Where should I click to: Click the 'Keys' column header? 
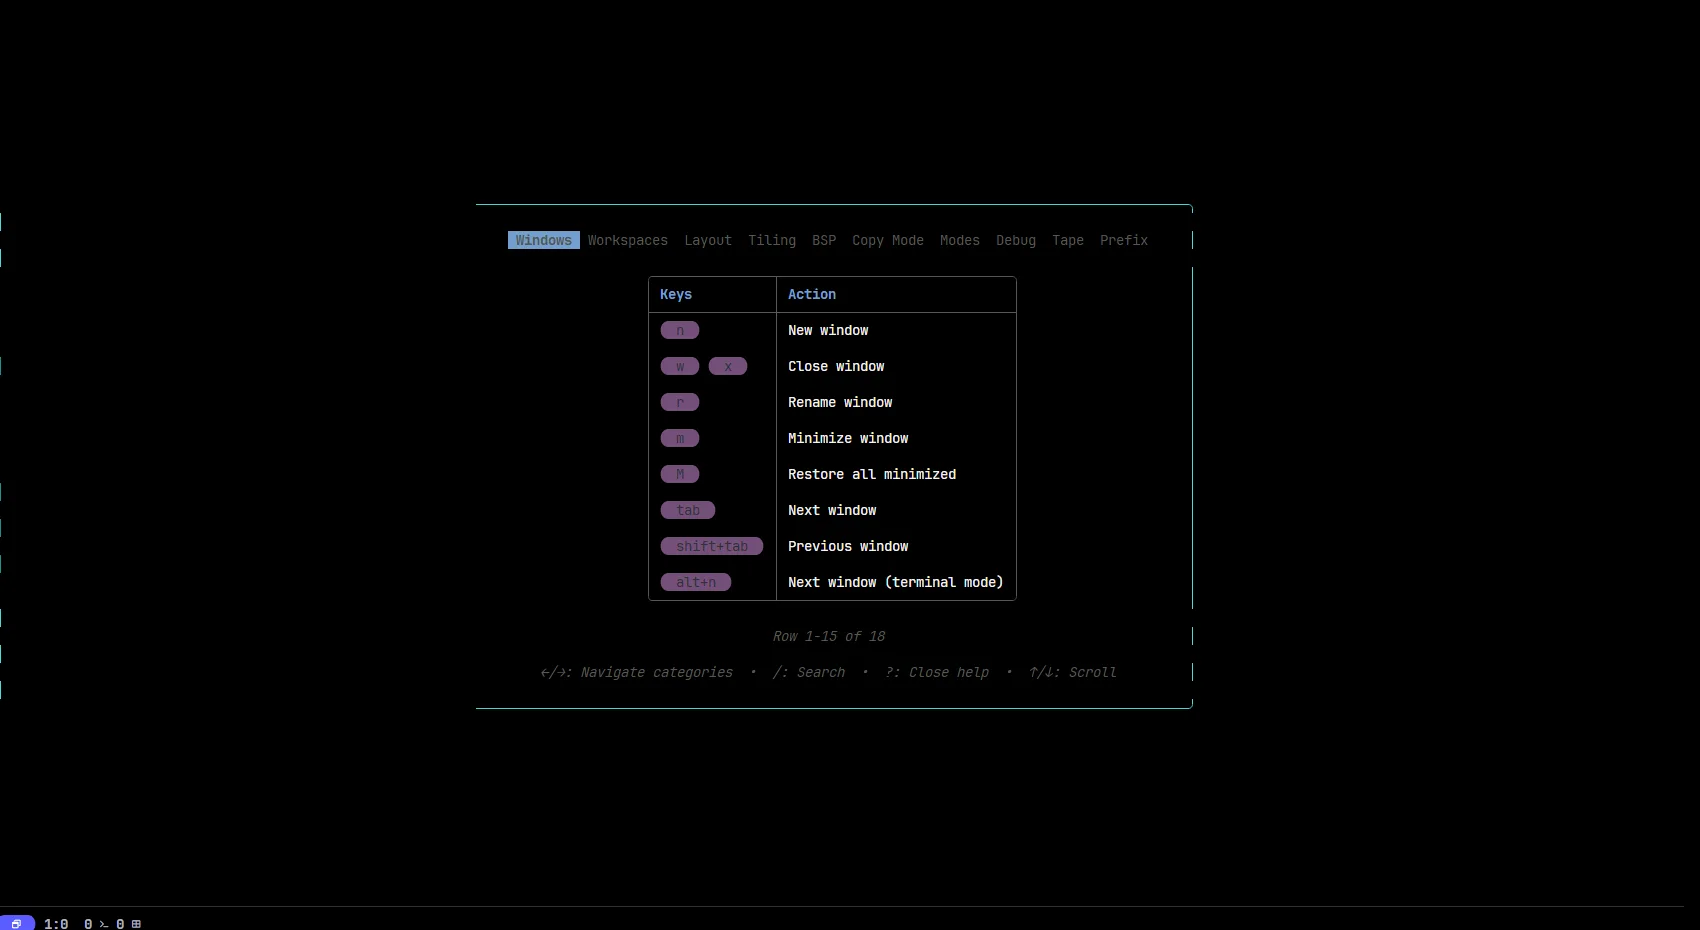676,294
